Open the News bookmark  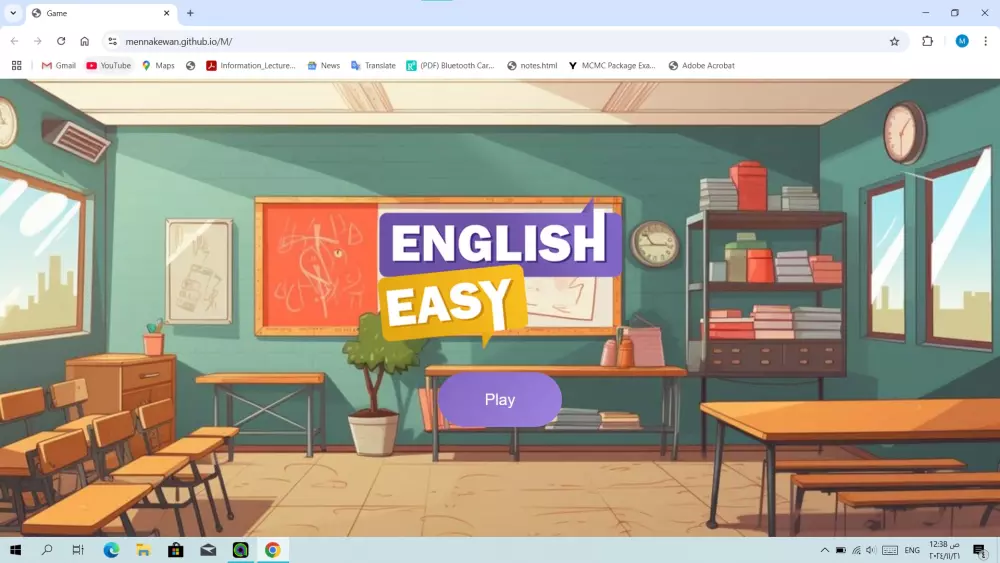click(323, 66)
